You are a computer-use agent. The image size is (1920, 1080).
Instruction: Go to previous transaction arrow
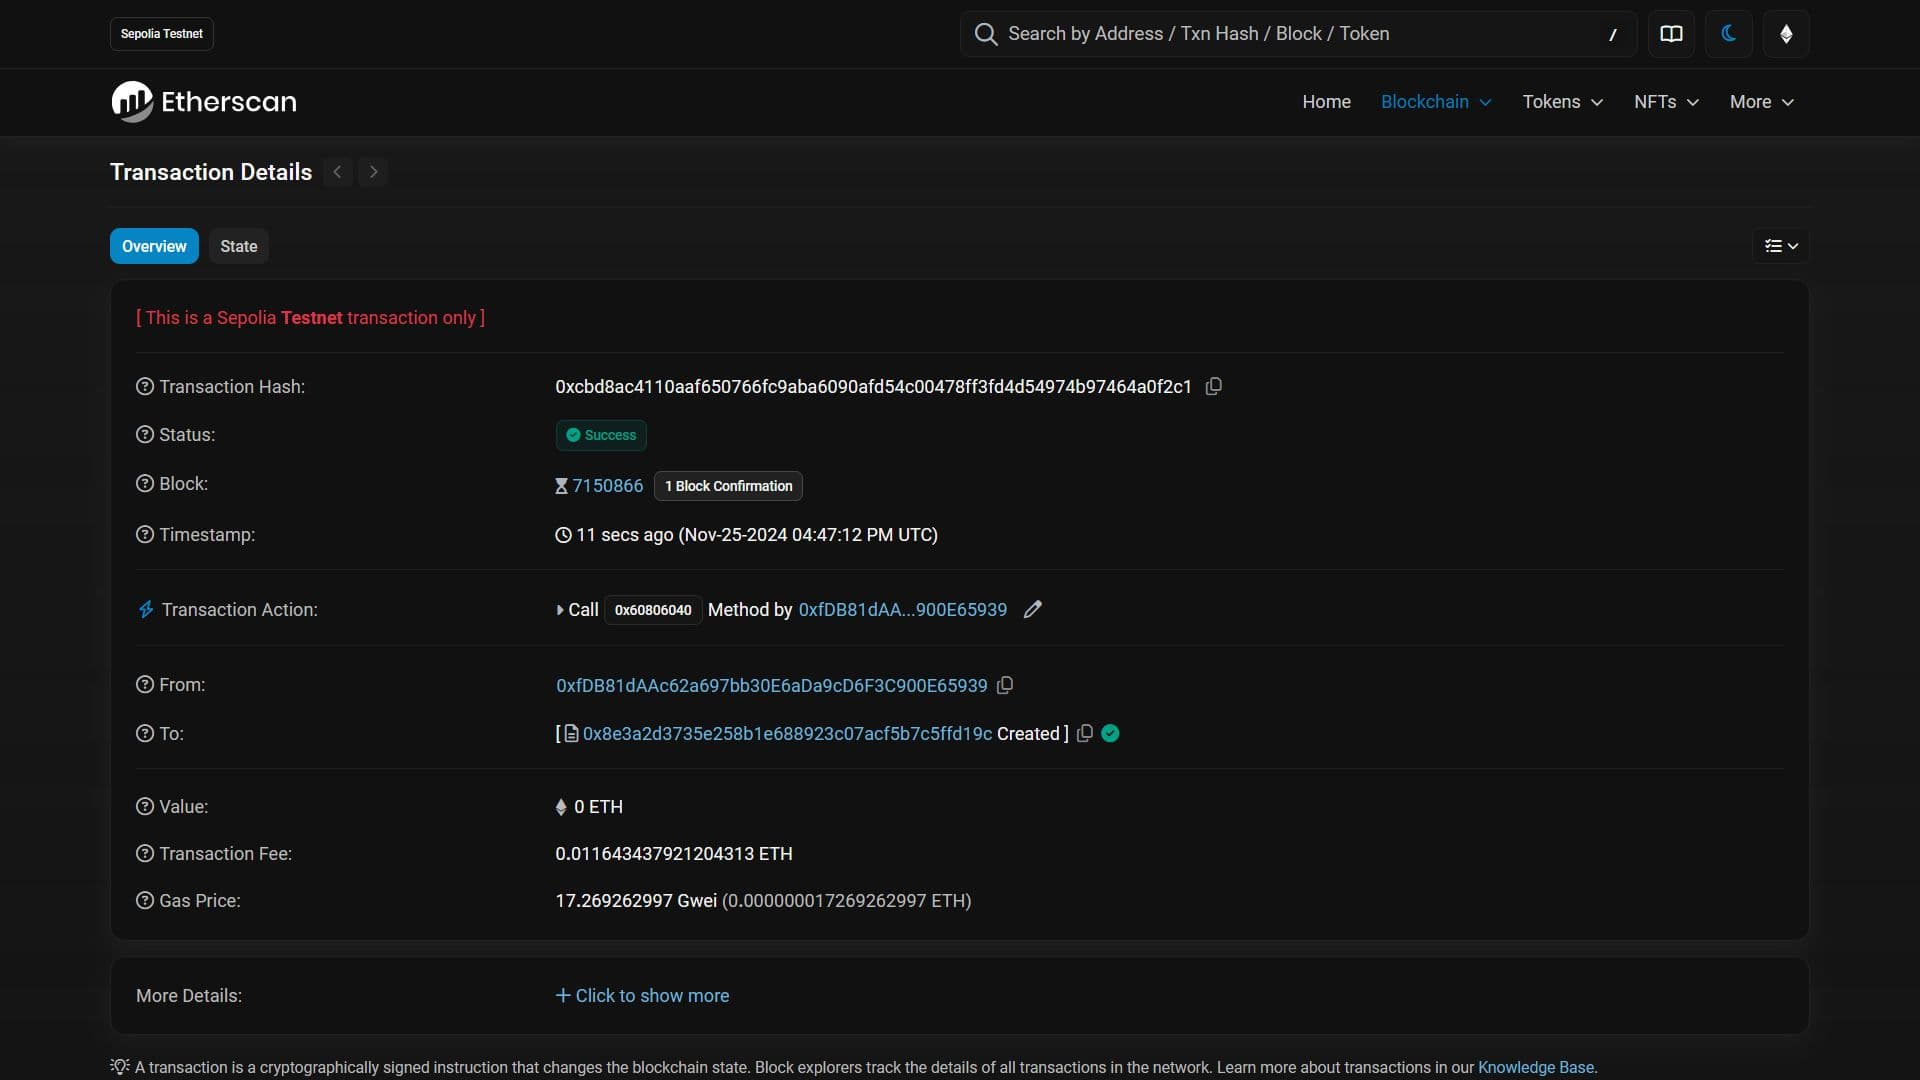338,172
